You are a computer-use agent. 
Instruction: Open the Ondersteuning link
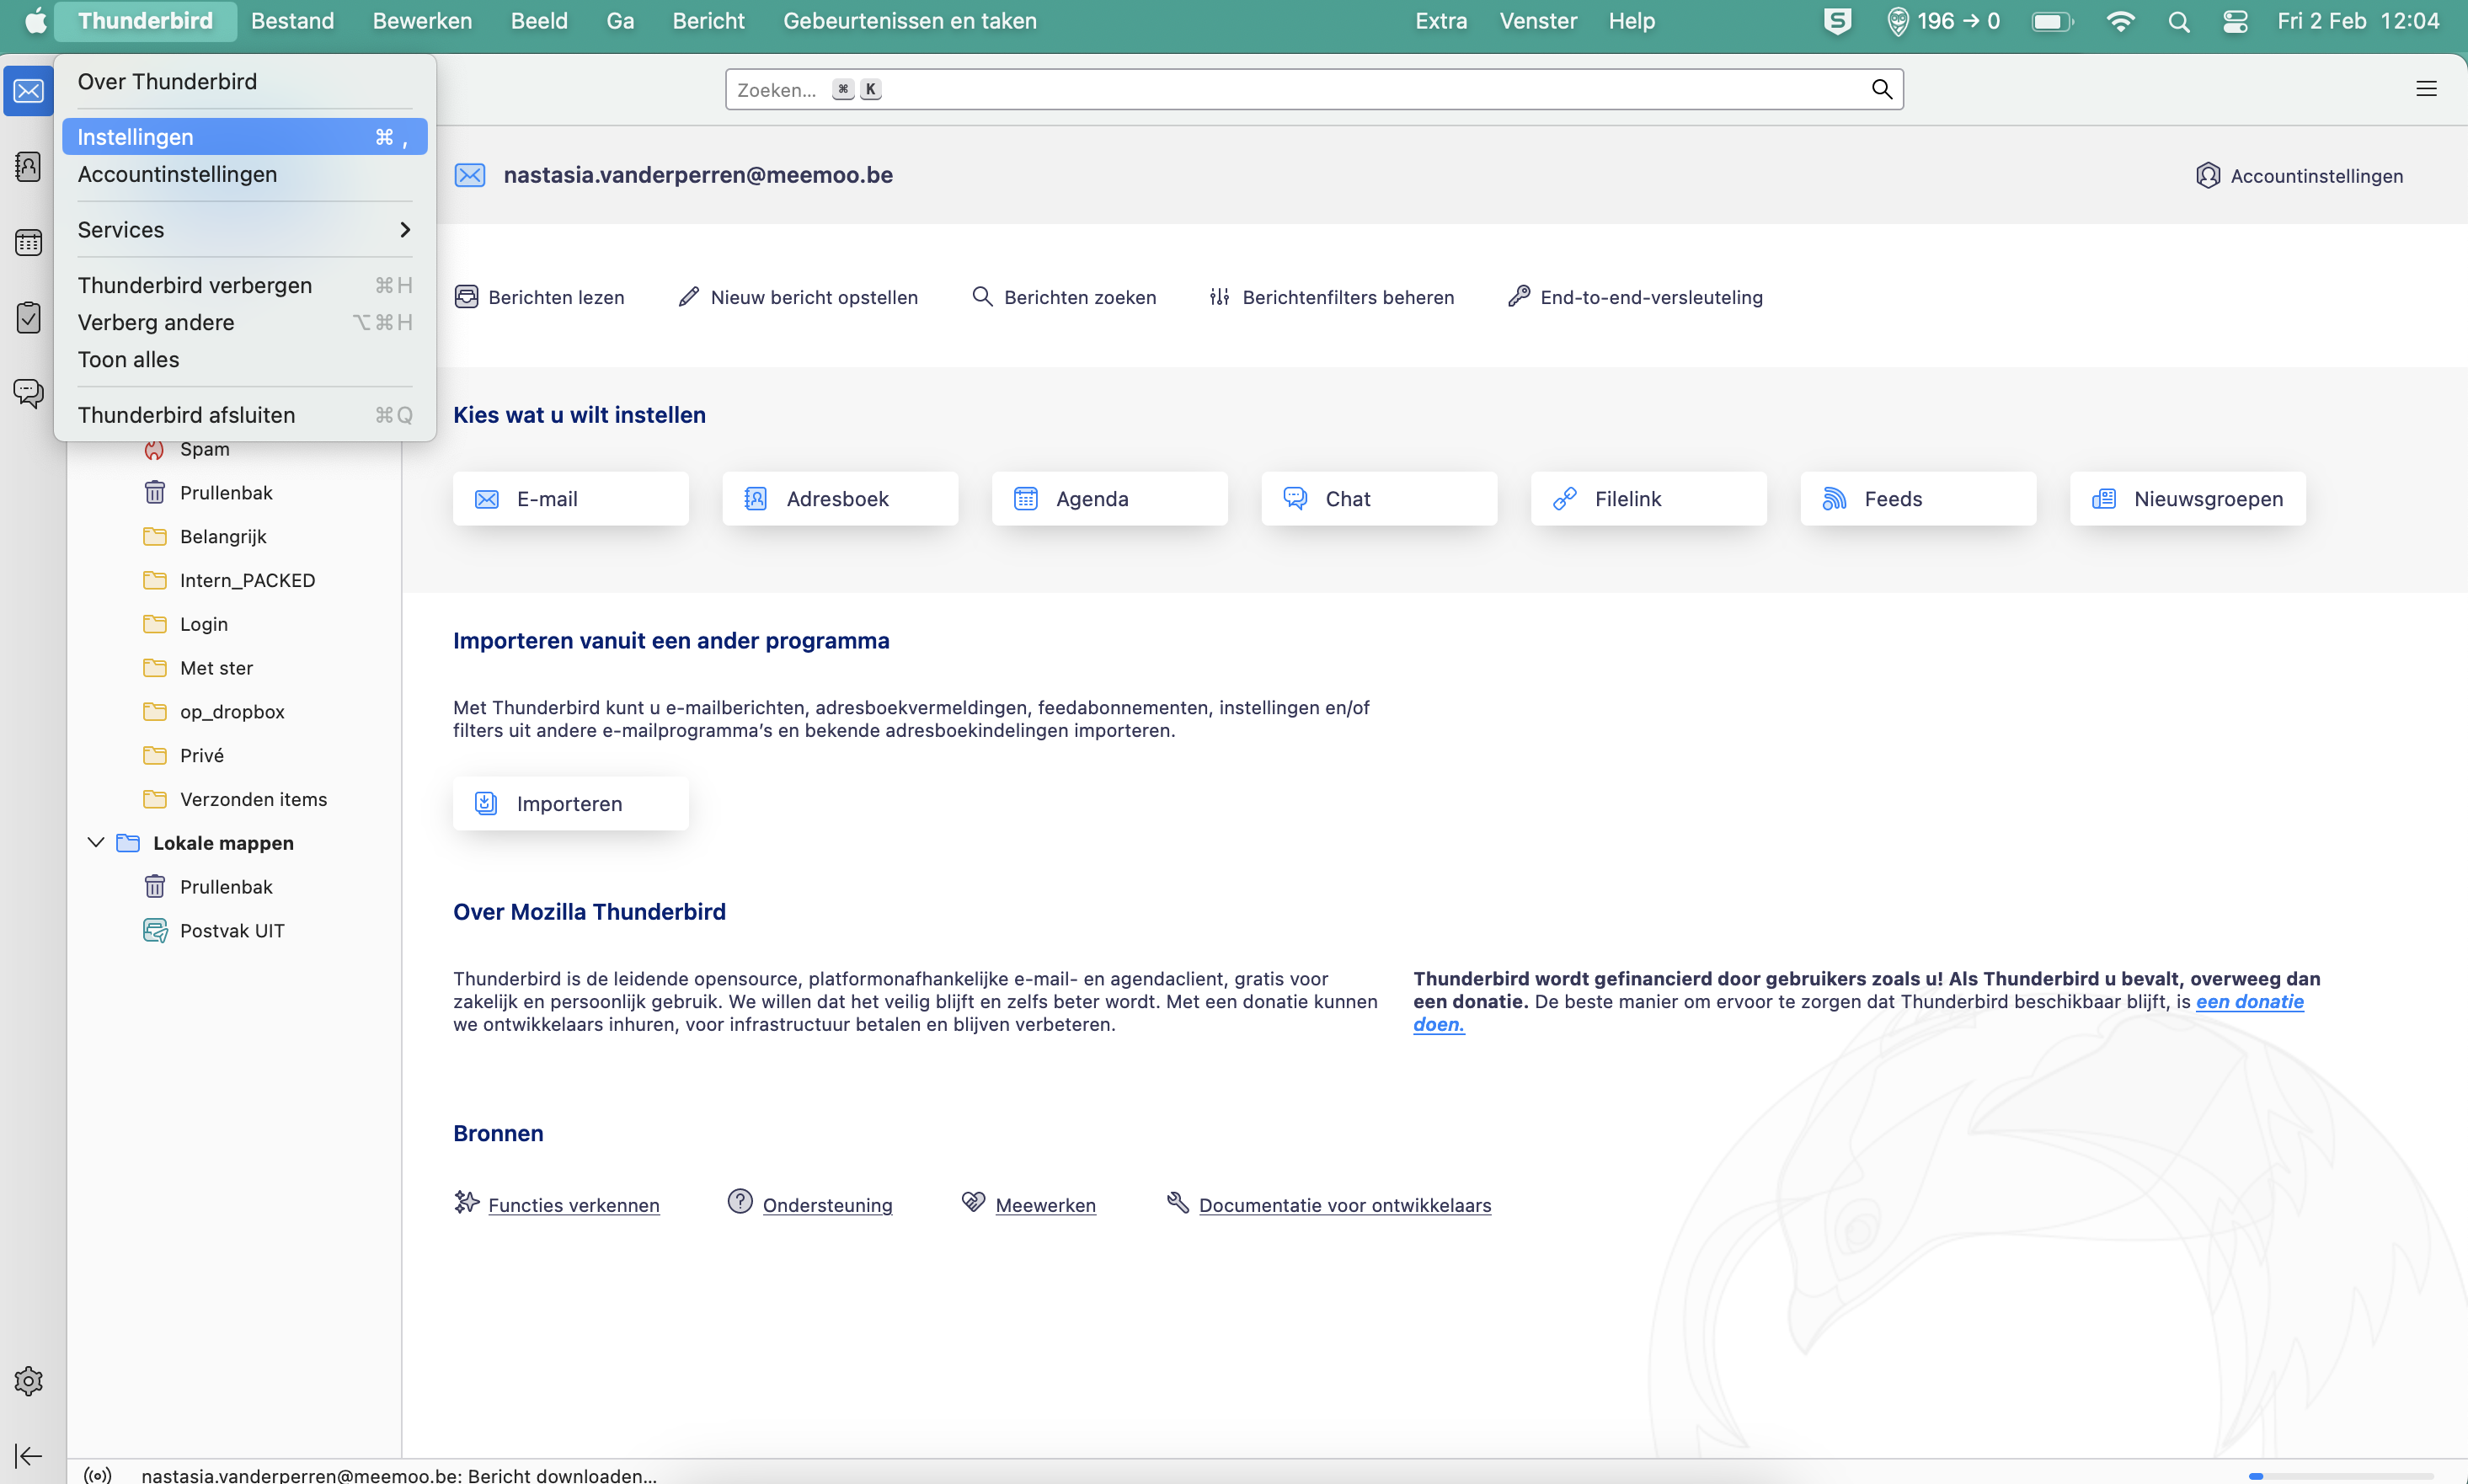pos(826,1205)
